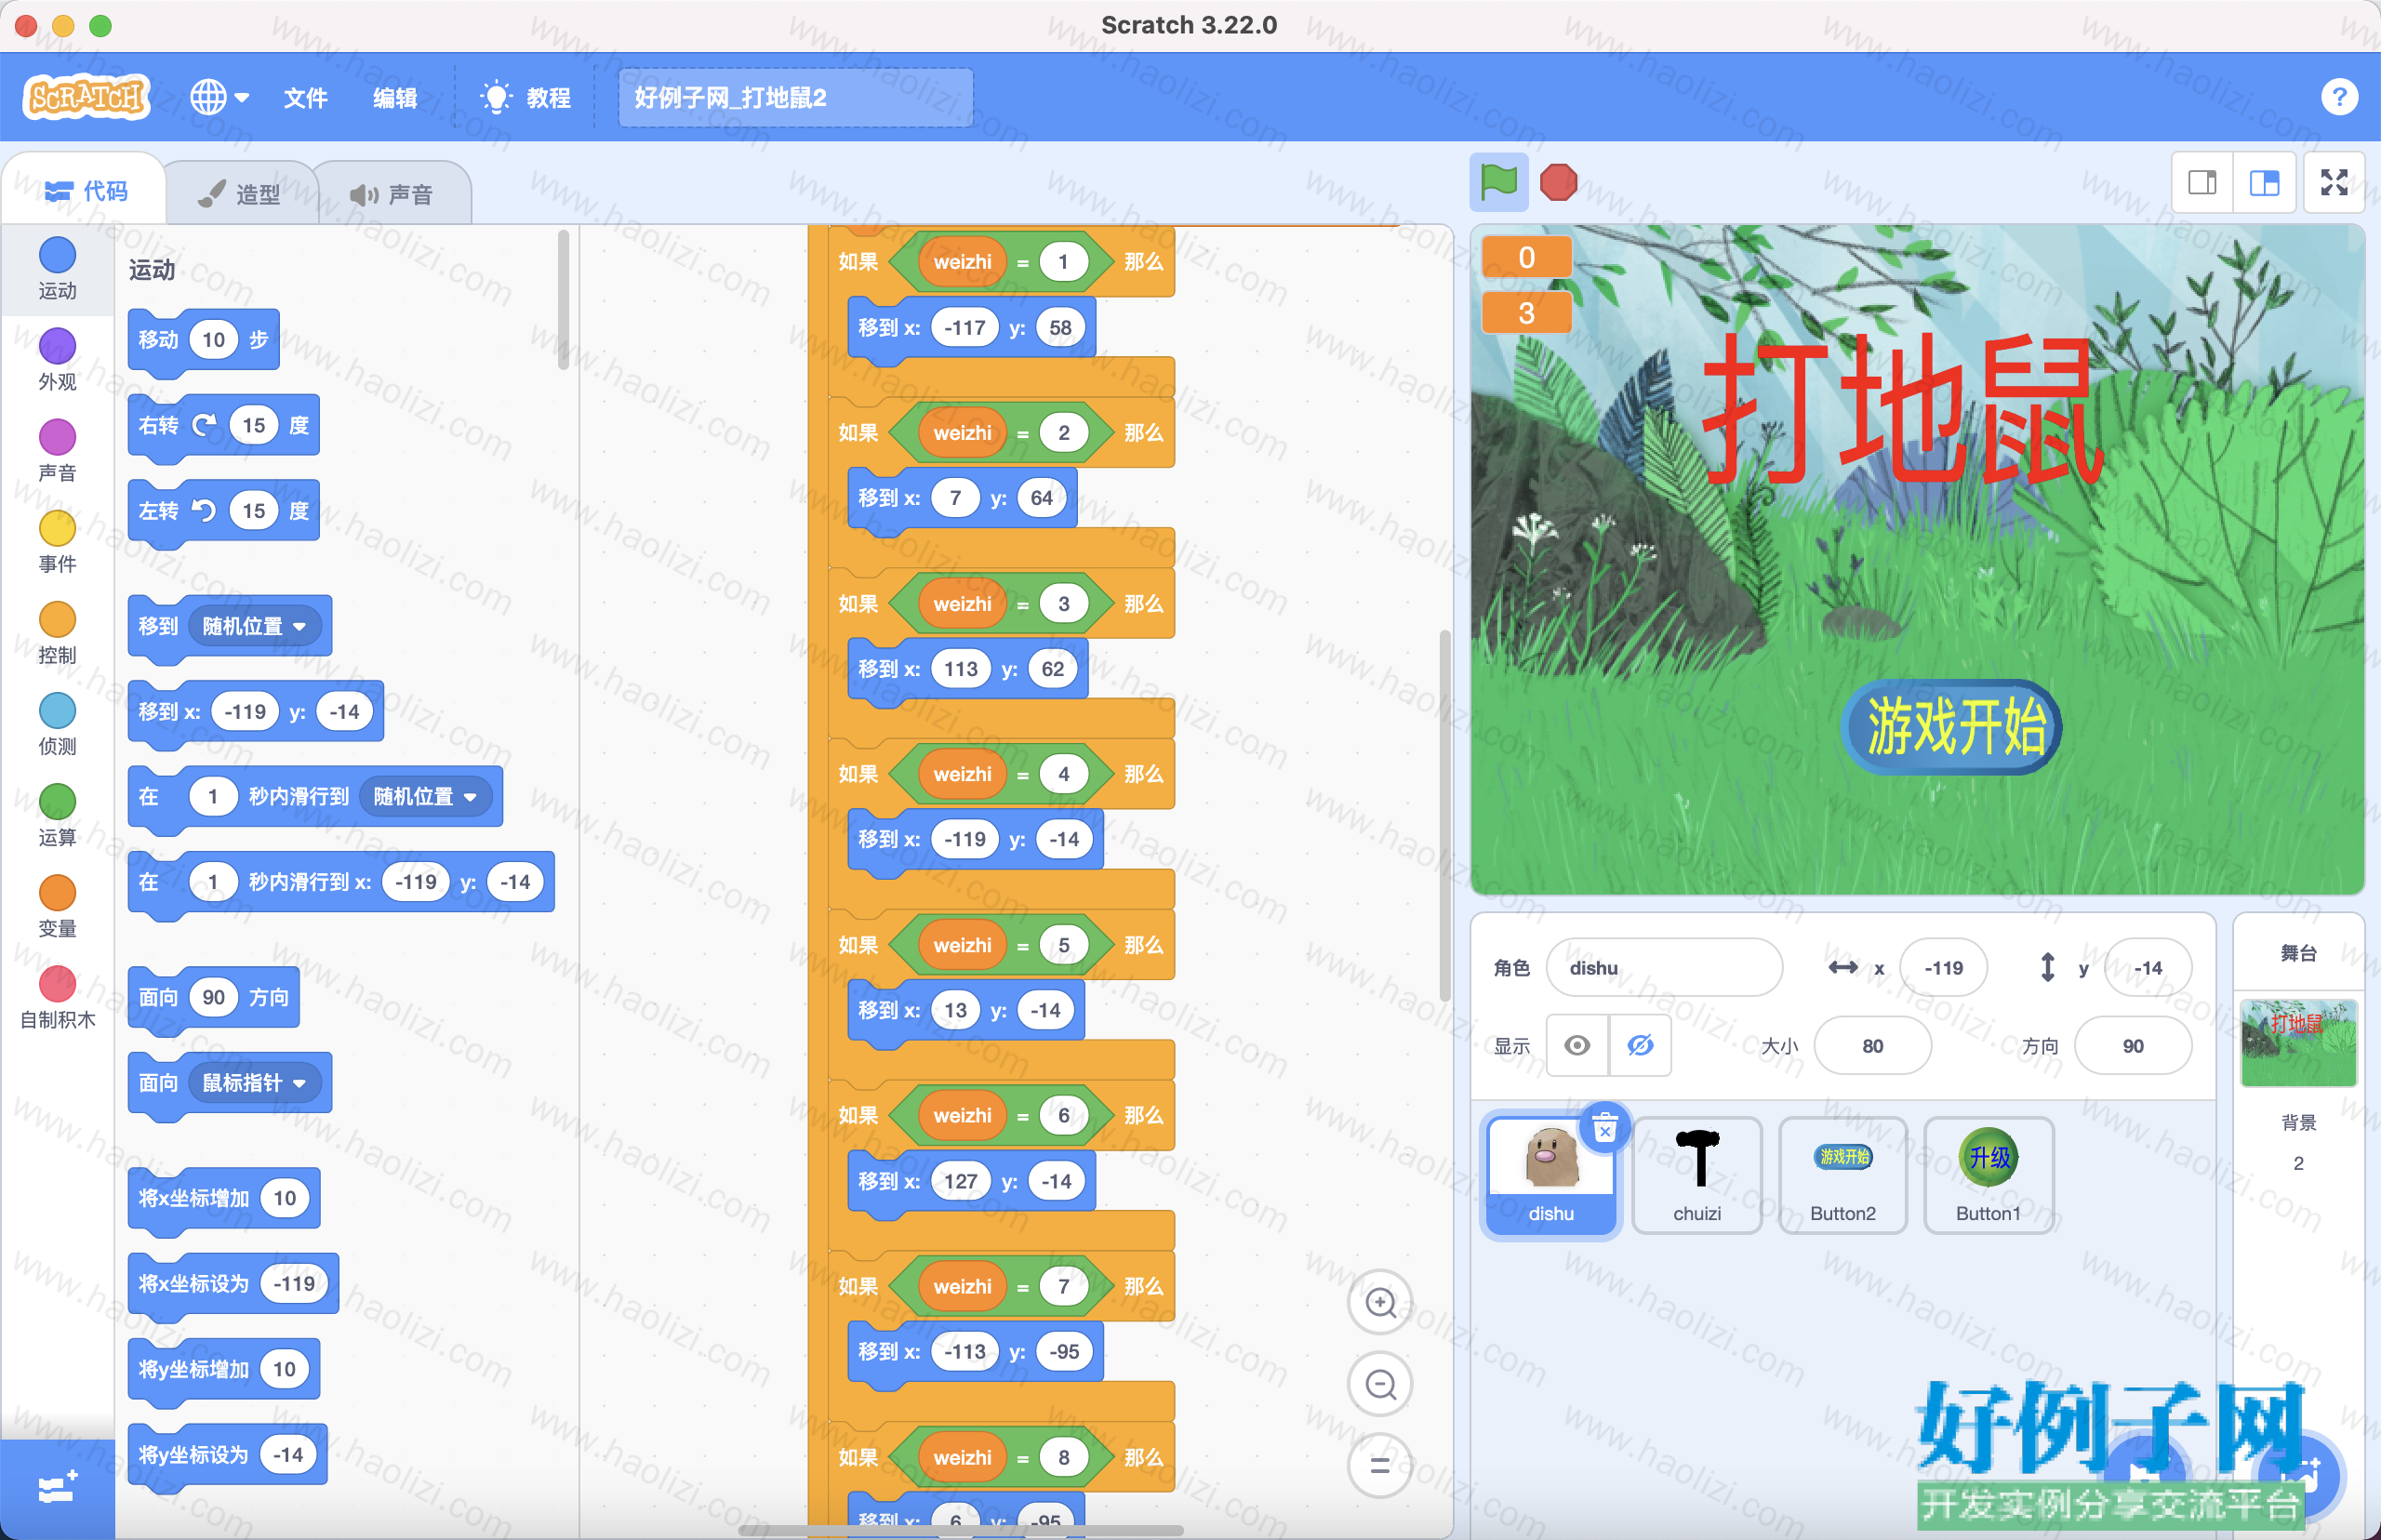This screenshot has height=1540, width=2381.
Task: Edit the project title field
Action: click(x=795, y=98)
